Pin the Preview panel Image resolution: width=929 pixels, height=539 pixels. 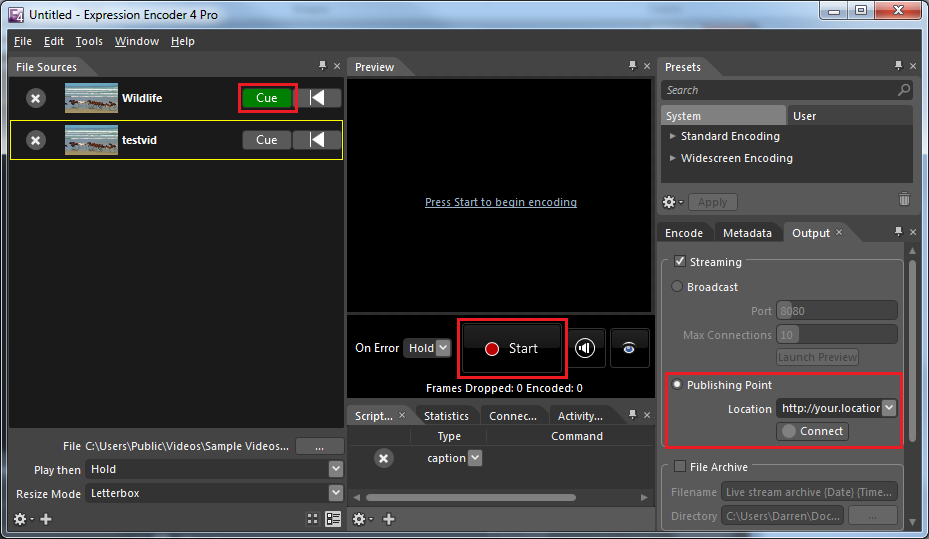click(x=632, y=66)
